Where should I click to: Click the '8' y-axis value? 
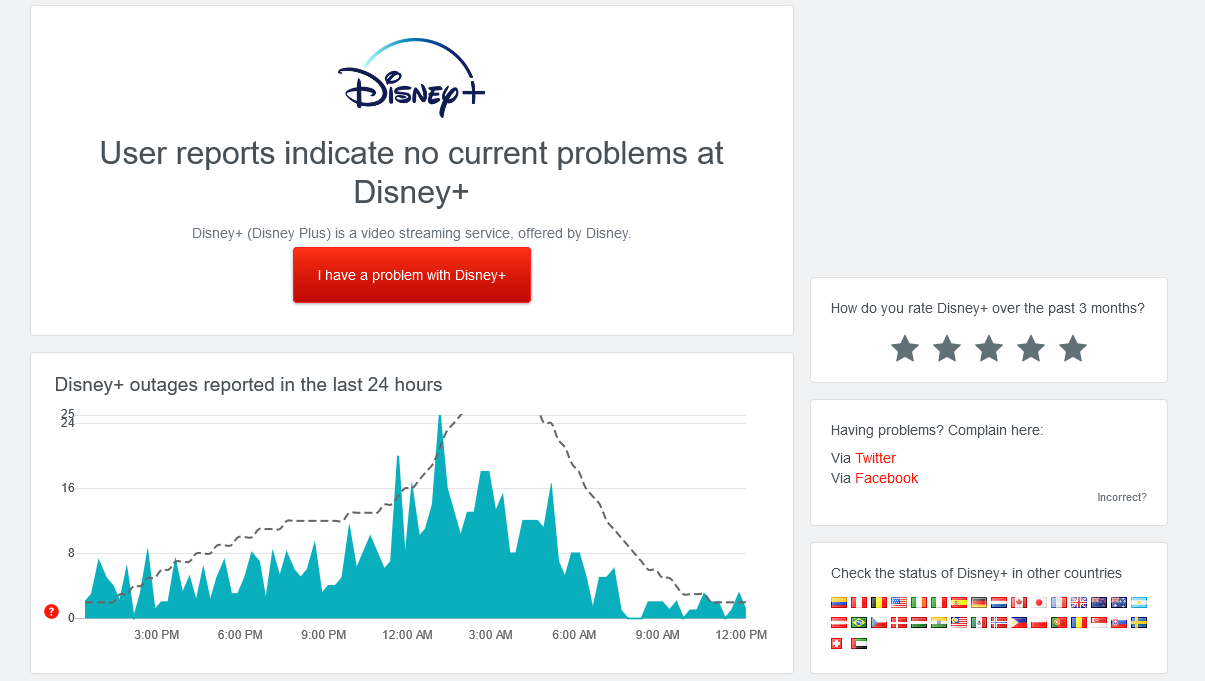71,553
